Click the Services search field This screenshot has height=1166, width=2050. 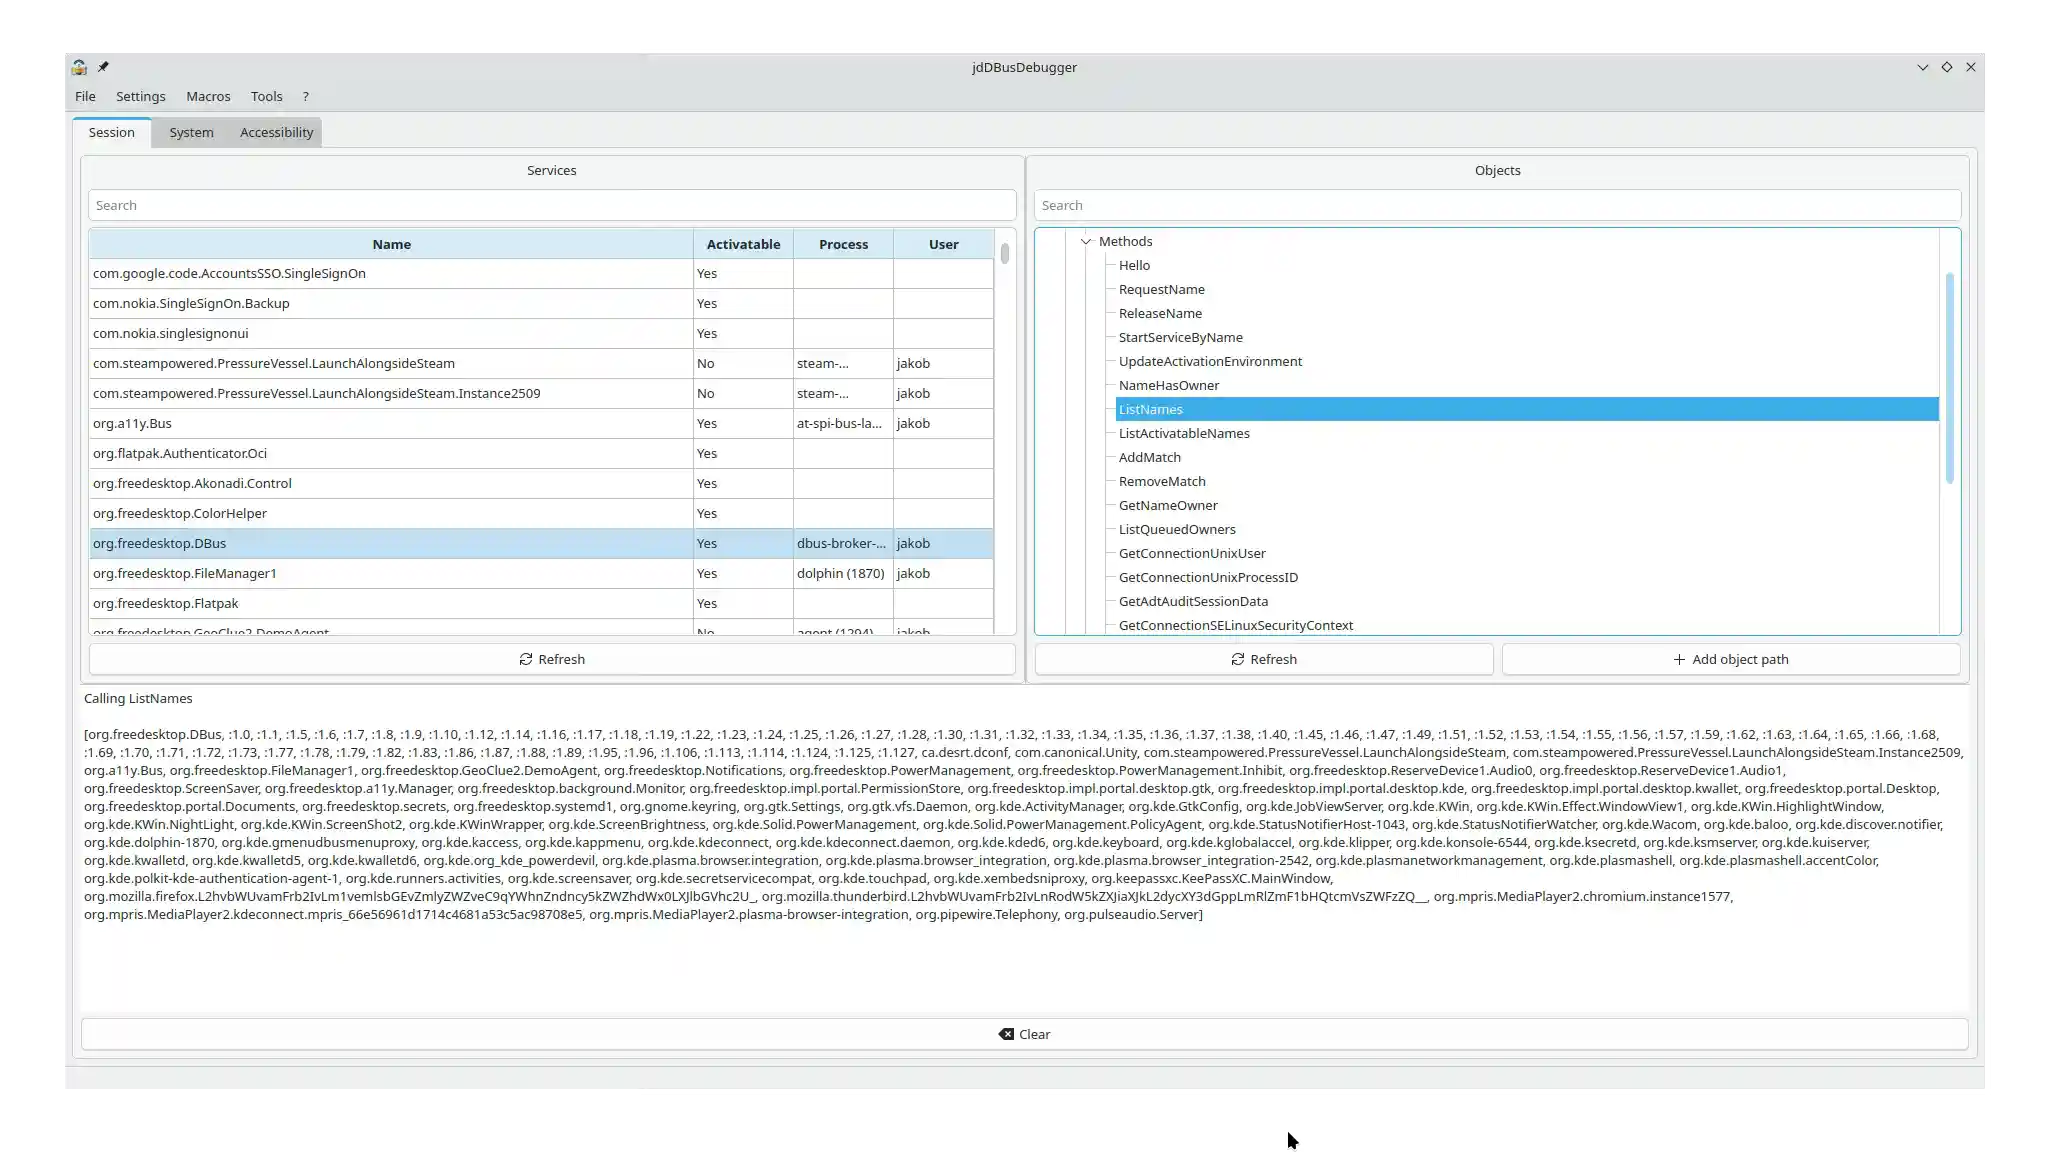[x=552, y=205]
